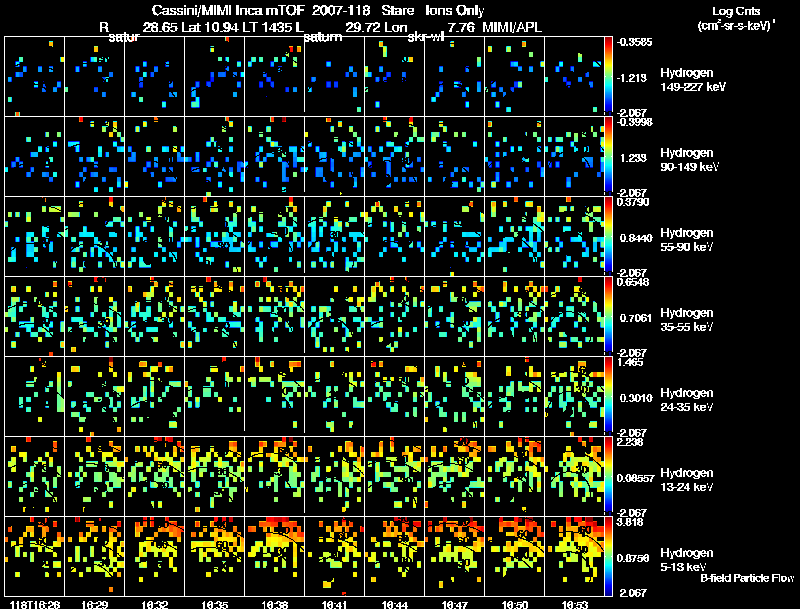
Task: Click the '16:41' time axis label
Action: (335, 605)
